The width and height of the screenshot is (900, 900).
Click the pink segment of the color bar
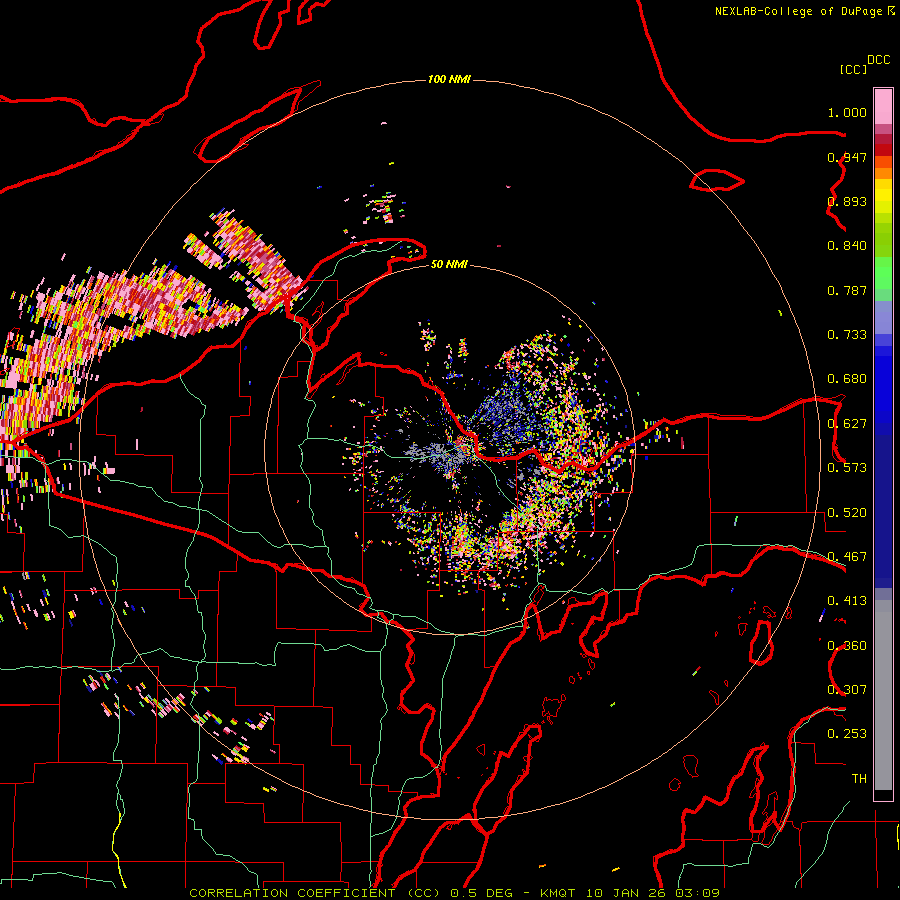pyautogui.click(x=883, y=107)
